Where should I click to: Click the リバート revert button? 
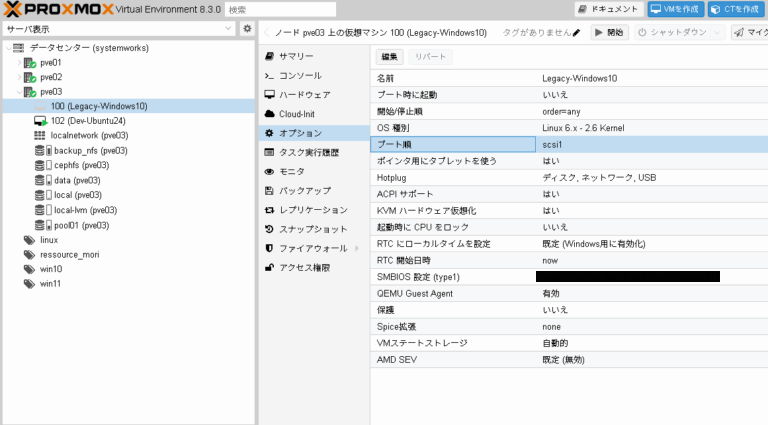tap(431, 57)
